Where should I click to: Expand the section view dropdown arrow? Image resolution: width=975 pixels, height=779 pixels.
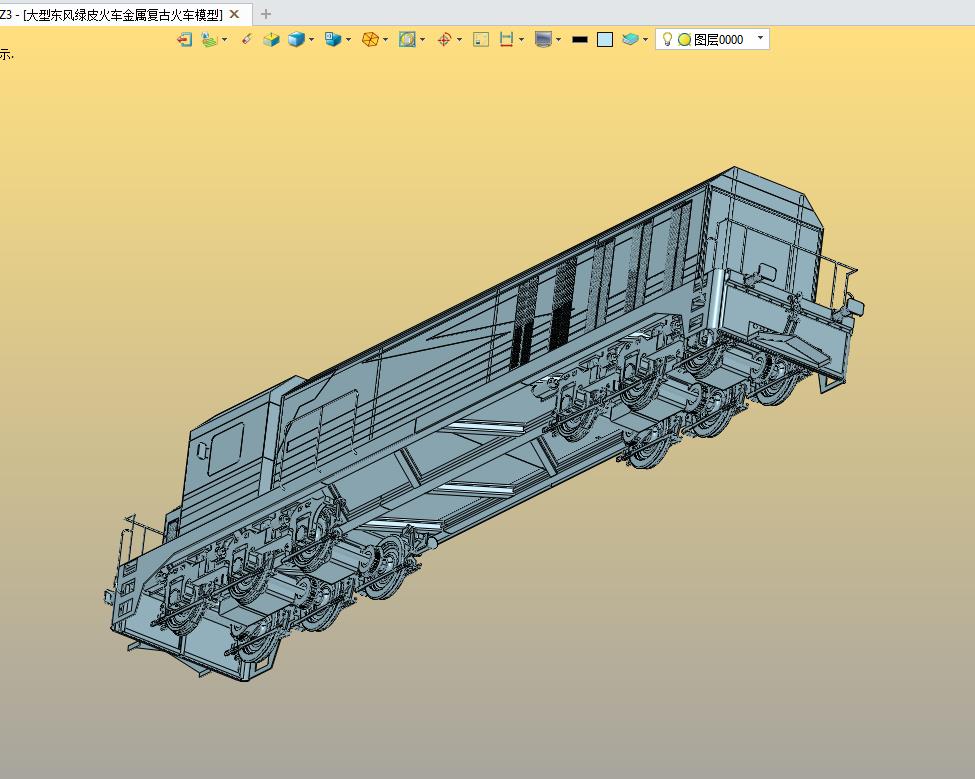423,40
